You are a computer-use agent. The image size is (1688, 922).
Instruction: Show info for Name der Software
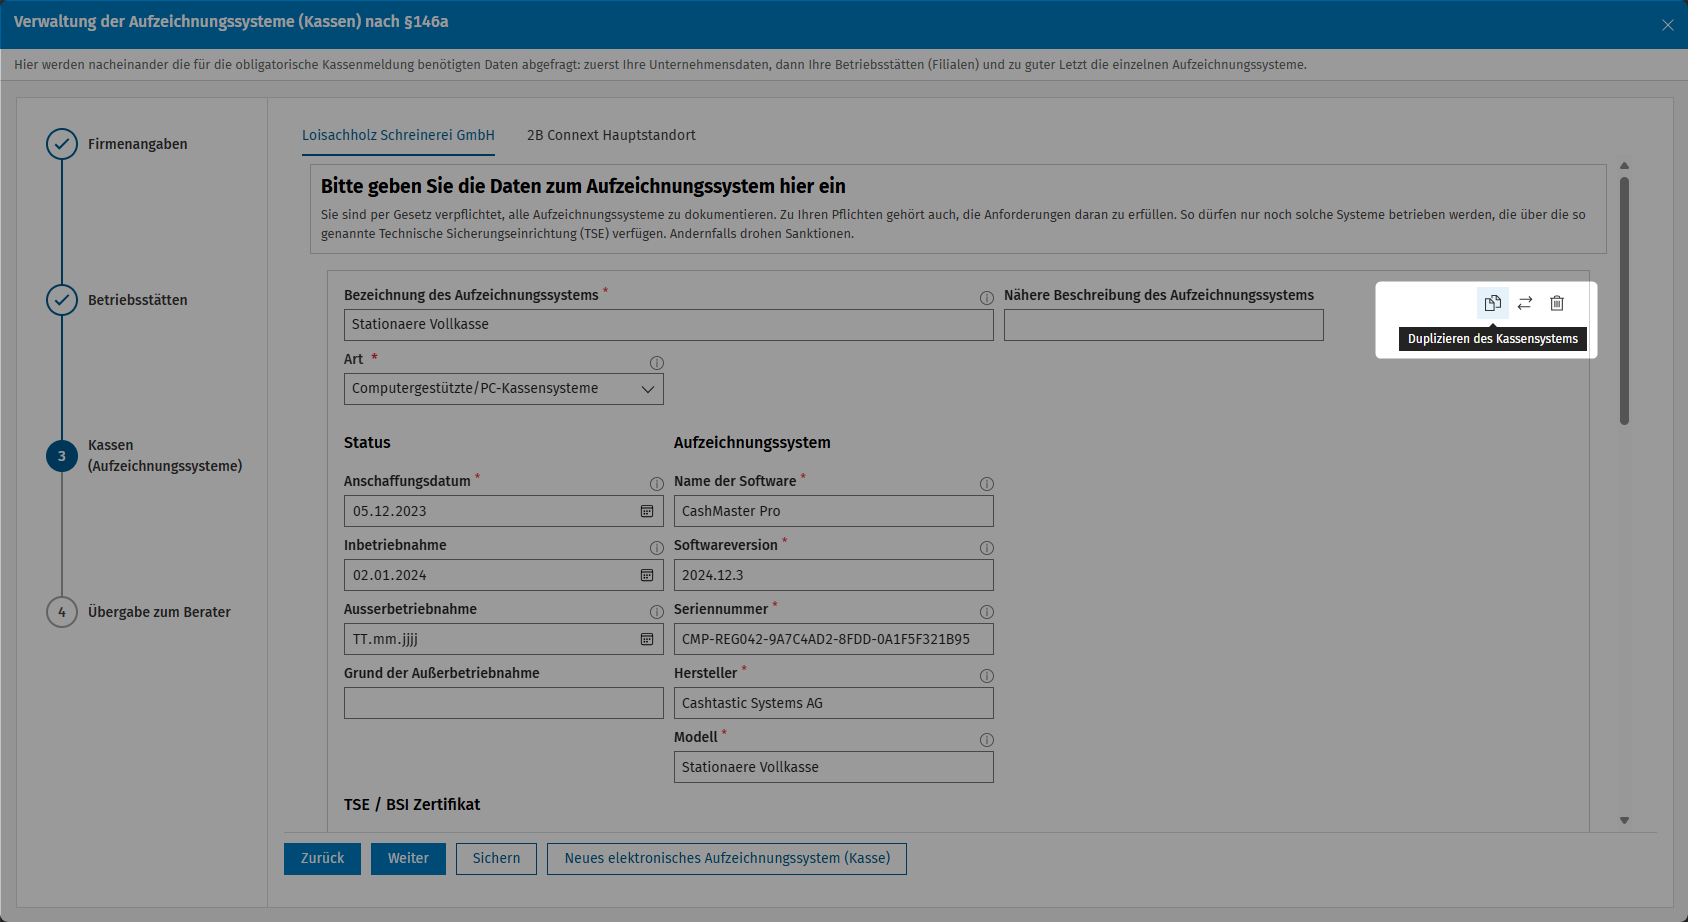click(x=986, y=484)
